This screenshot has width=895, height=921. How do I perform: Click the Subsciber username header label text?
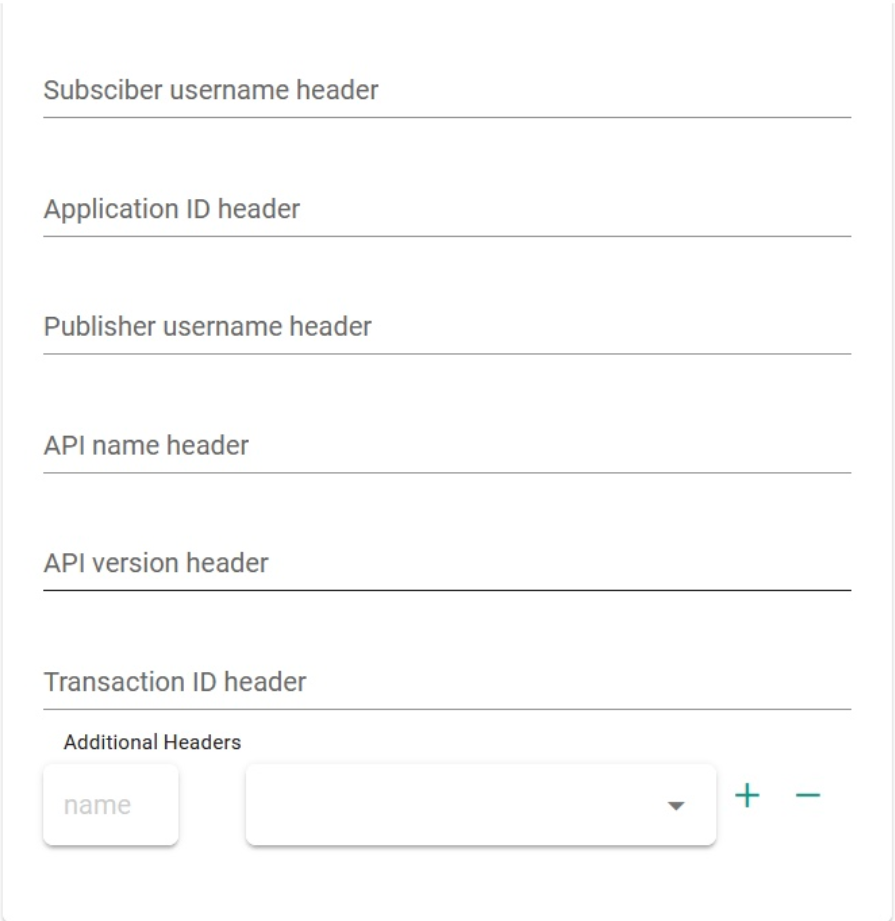point(211,91)
